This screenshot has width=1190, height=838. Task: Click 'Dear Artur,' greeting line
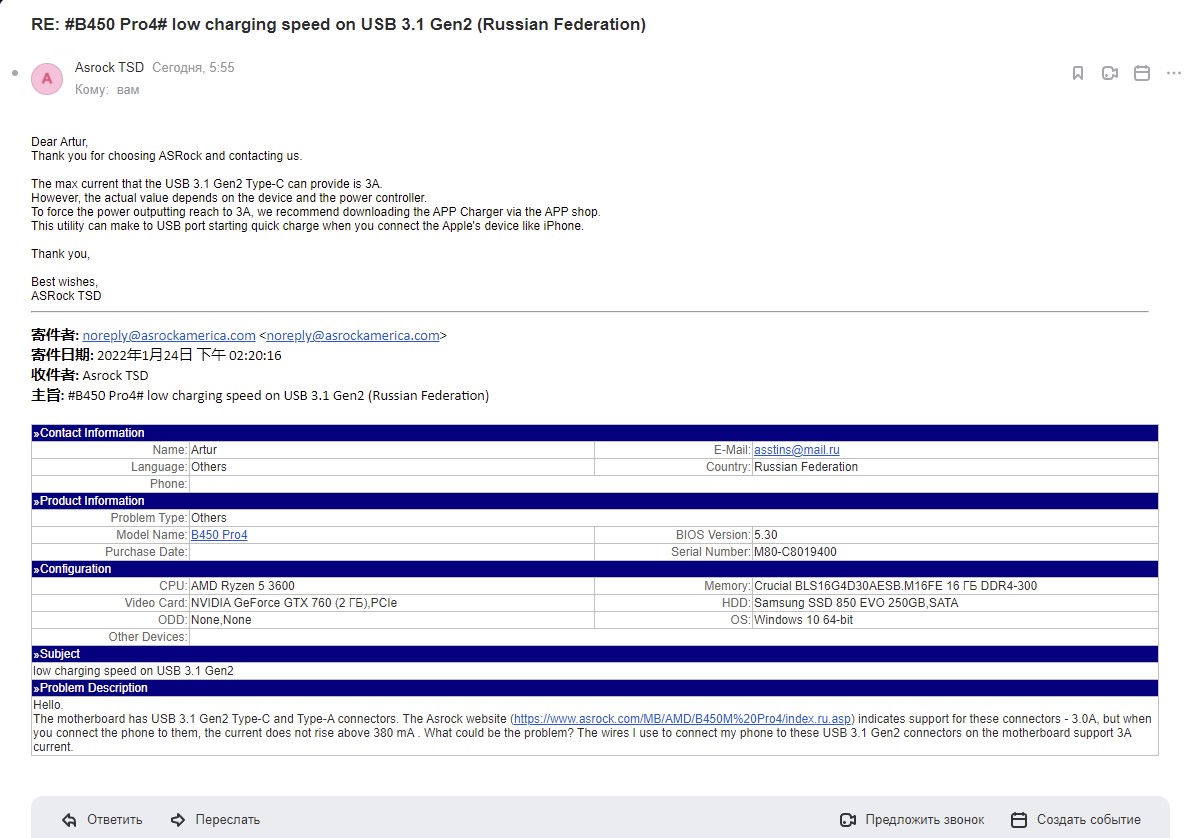[59, 142]
